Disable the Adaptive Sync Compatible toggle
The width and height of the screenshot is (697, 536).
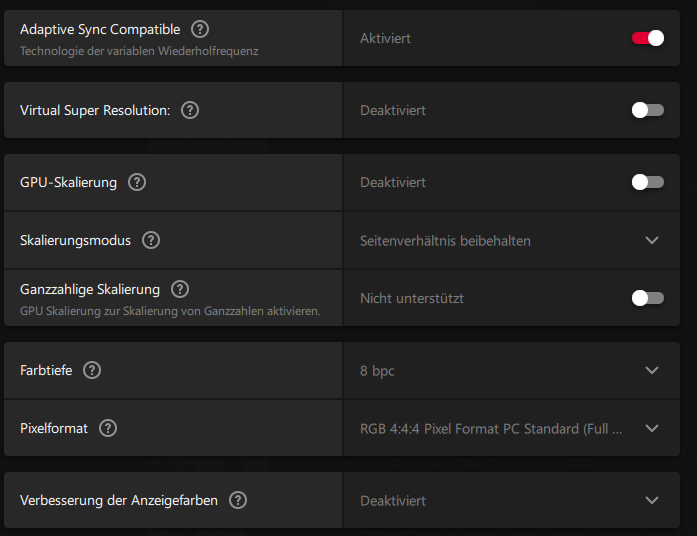[x=647, y=38]
